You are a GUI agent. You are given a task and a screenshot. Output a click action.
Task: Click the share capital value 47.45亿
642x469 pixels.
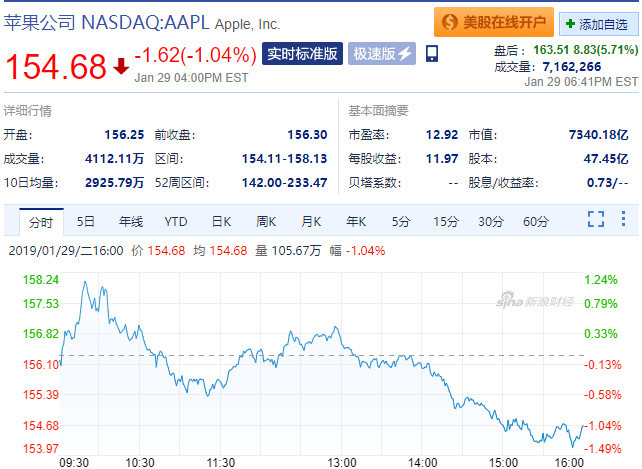tap(606, 159)
